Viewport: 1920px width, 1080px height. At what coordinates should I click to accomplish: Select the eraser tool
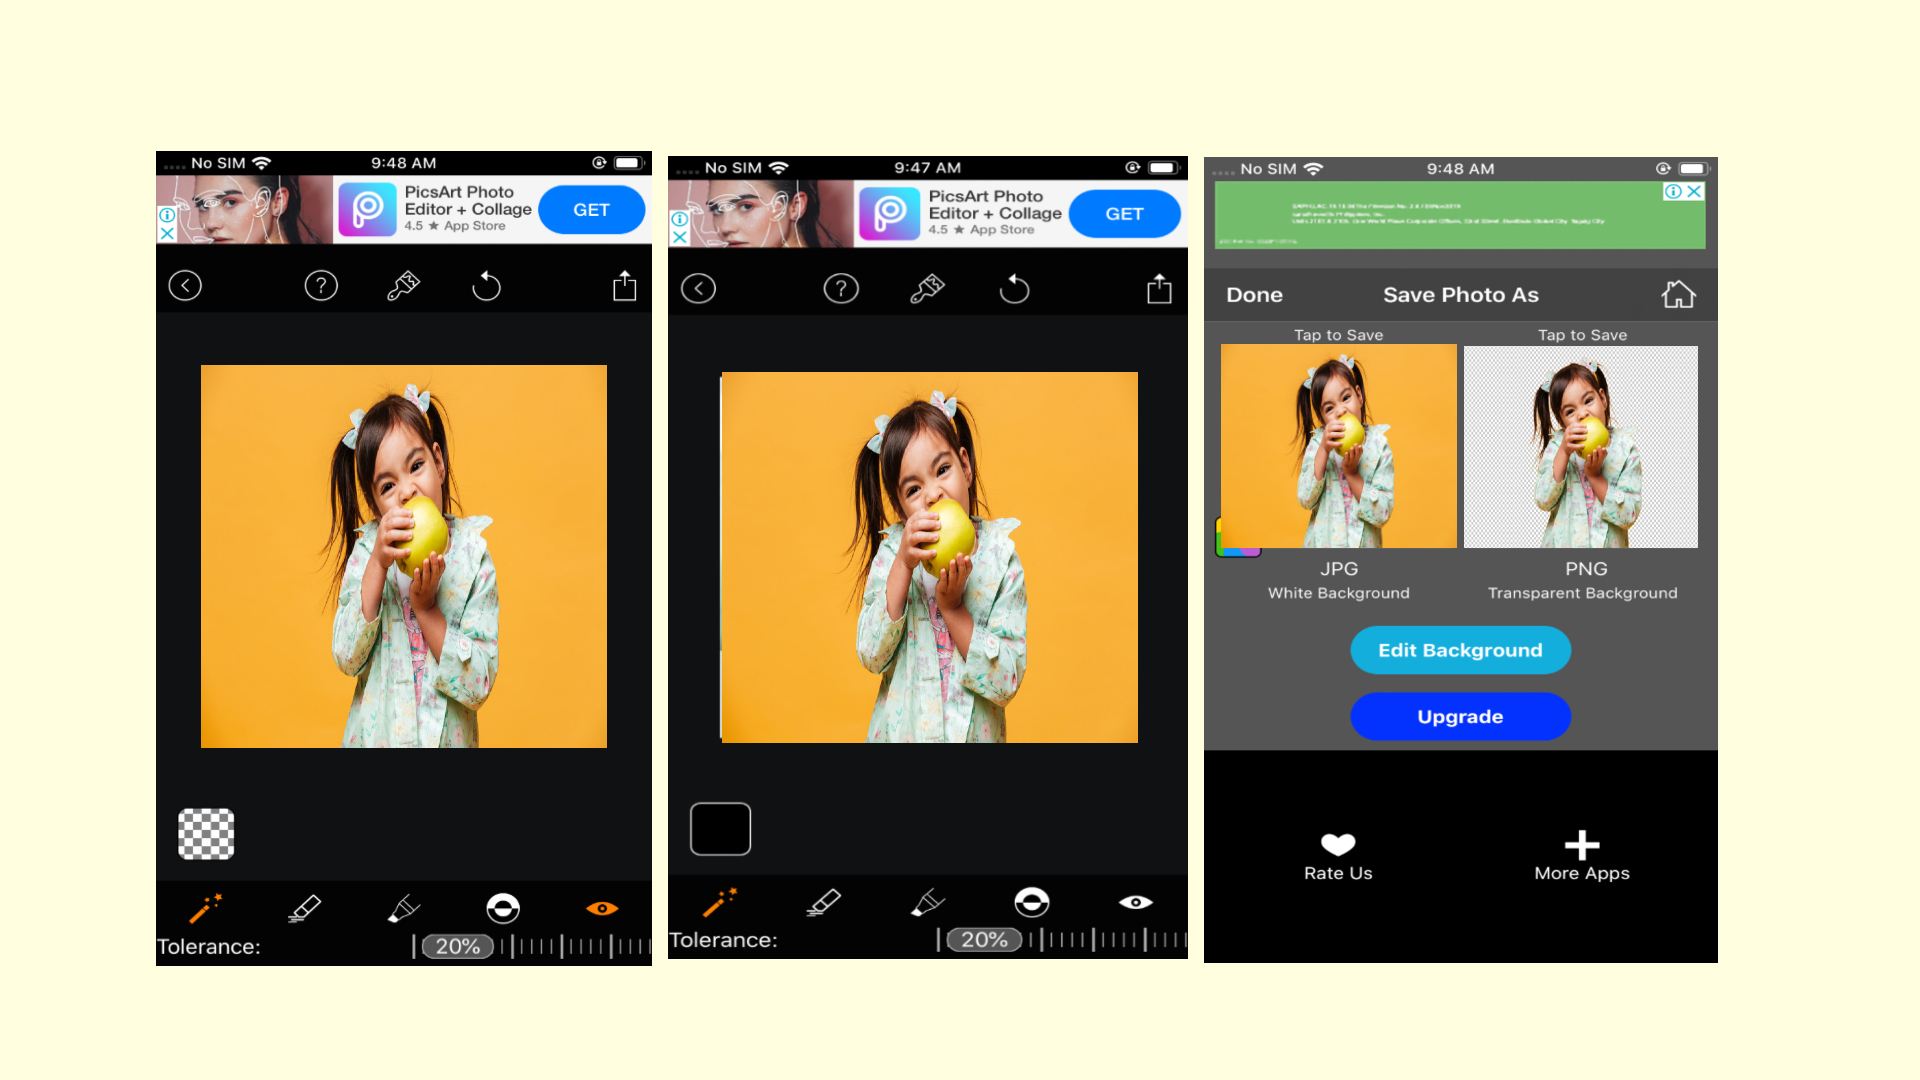(x=305, y=907)
